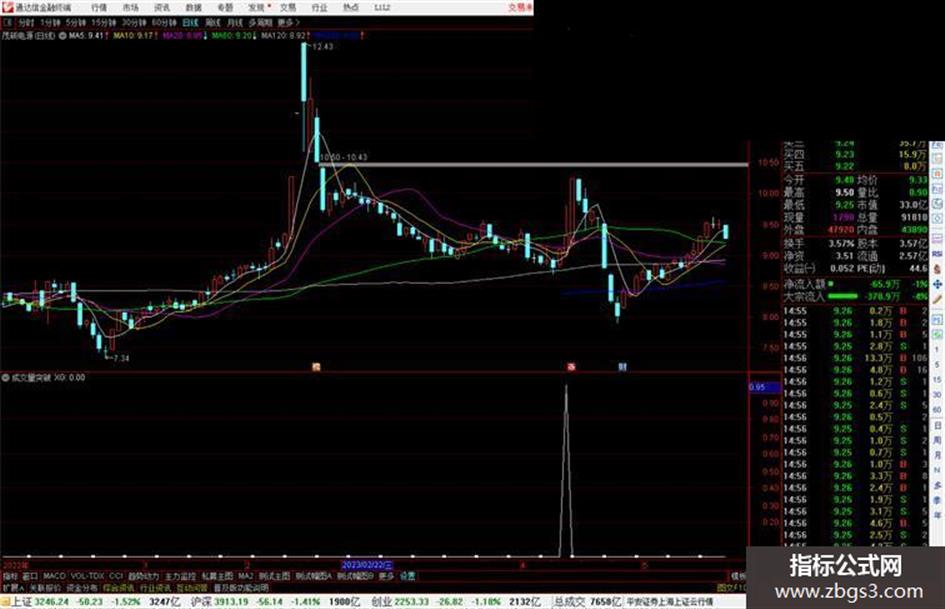The width and height of the screenshot is (945, 609).
Task: Click the 沪深 index value in the status bar
Action: pyautogui.click(x=232, y=602)
